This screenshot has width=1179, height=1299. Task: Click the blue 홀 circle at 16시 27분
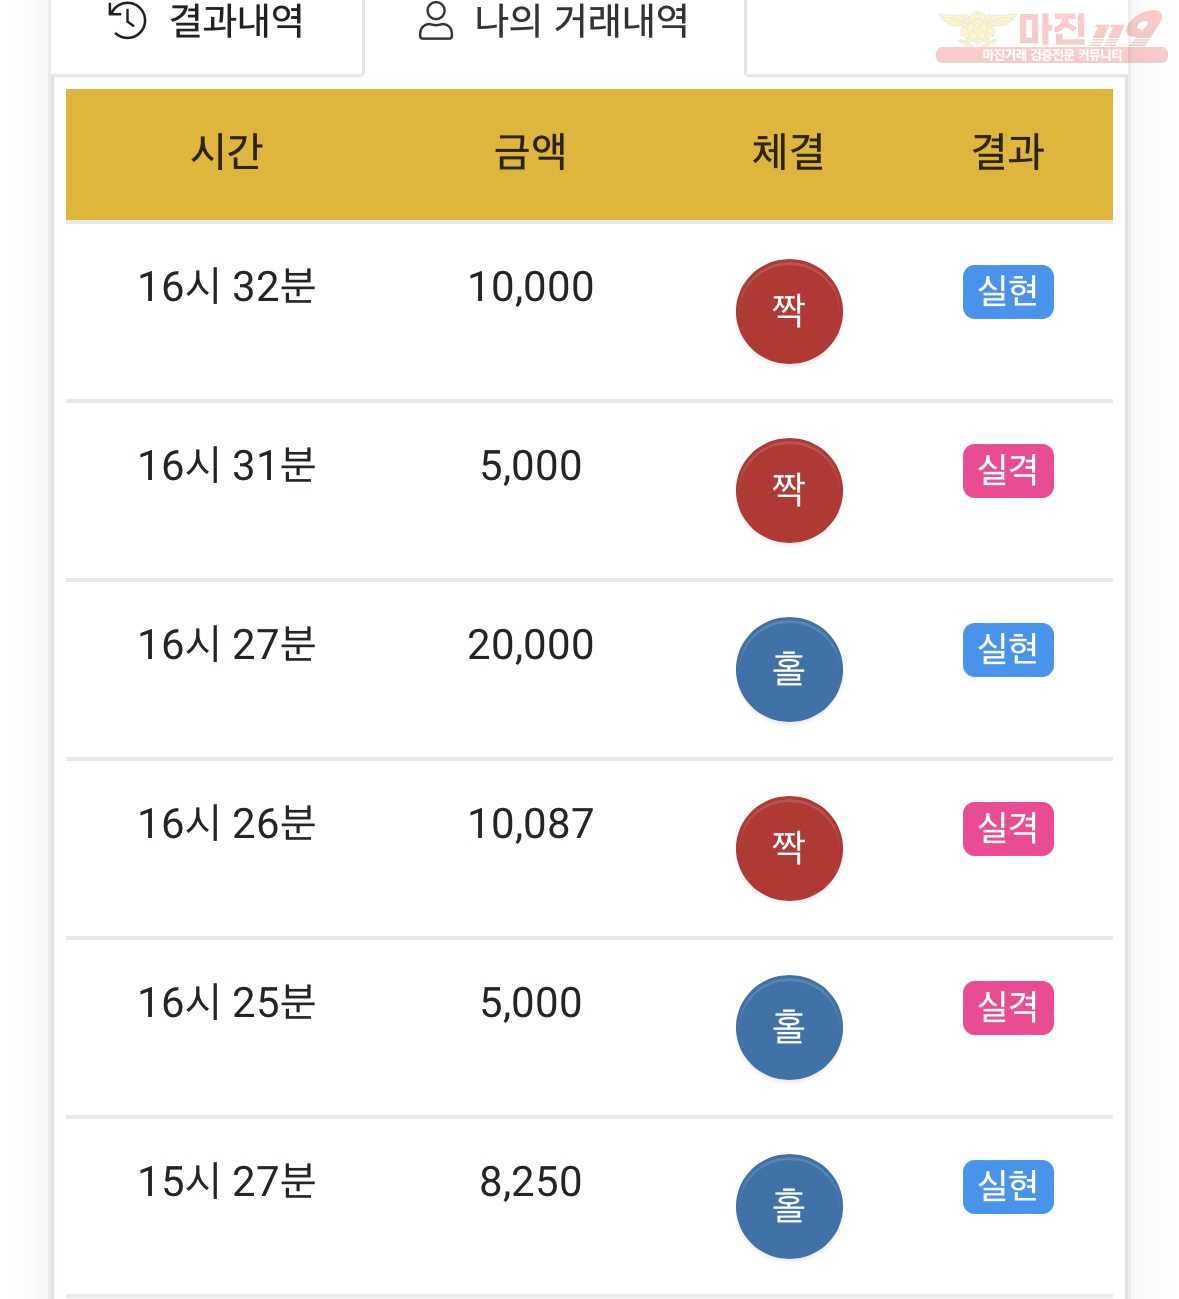click(789, 669)
